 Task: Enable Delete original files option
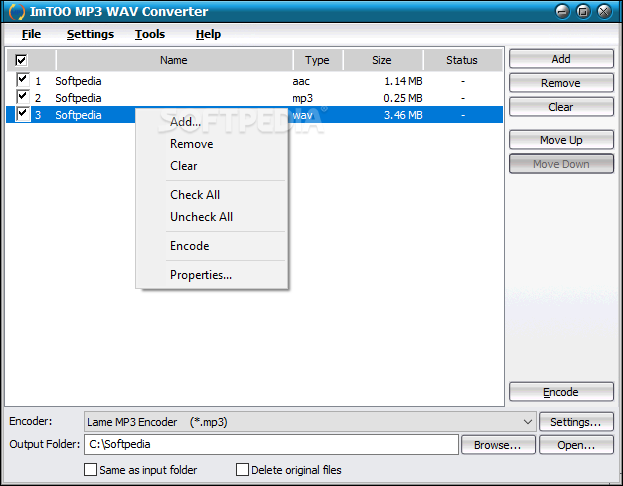coord(242,469)
